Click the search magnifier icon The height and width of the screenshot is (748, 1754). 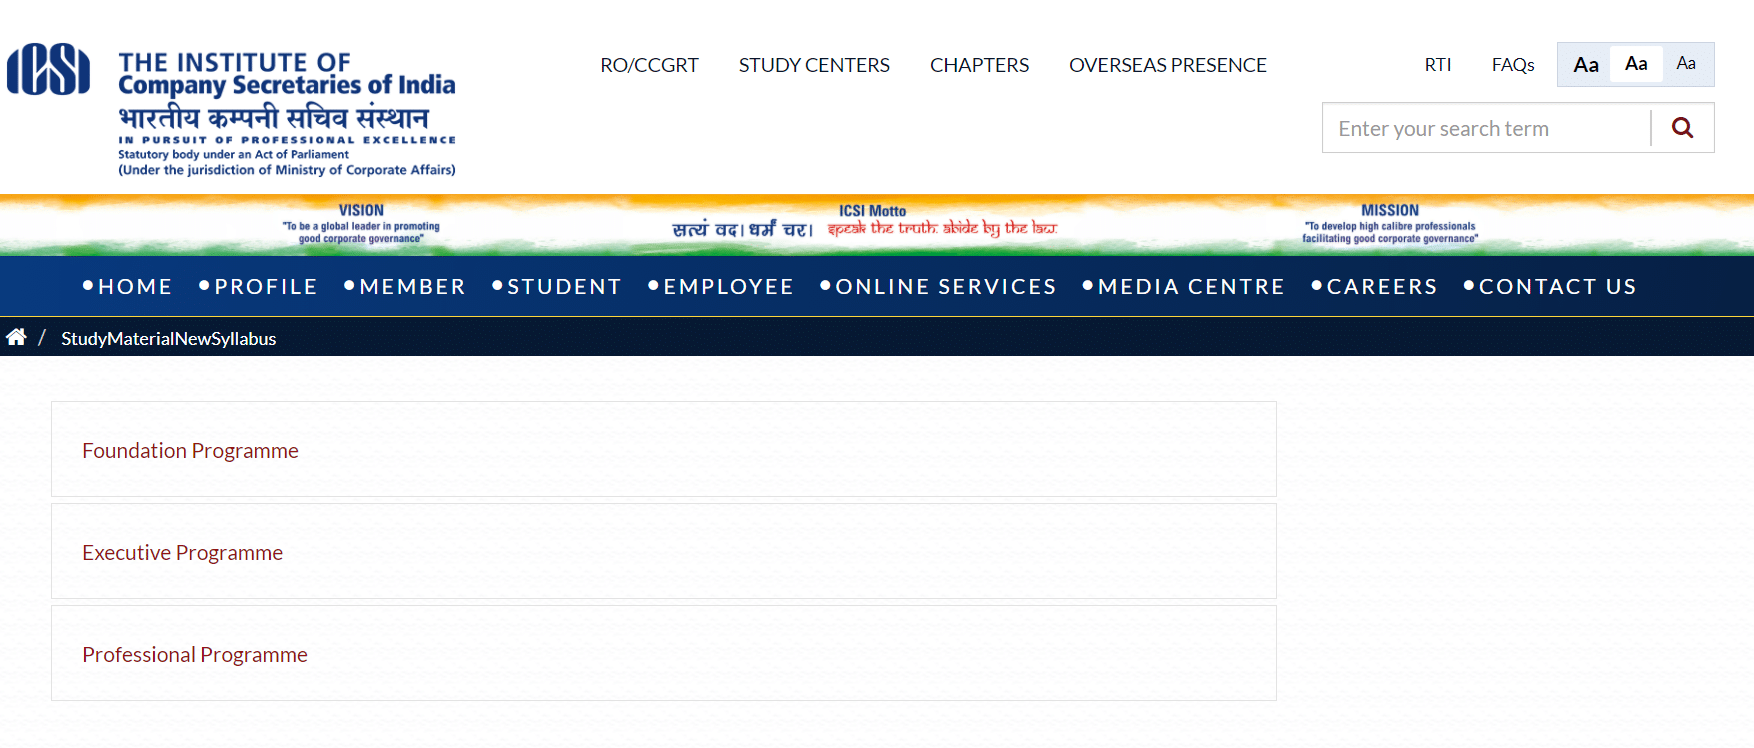(x=1682, y=128)
